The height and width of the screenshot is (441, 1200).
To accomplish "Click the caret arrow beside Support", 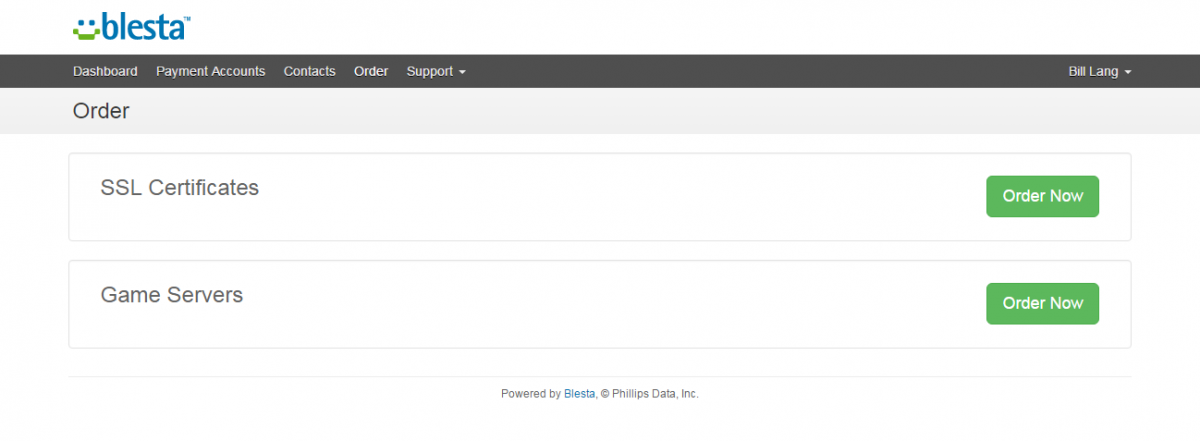I will point(462,72).
